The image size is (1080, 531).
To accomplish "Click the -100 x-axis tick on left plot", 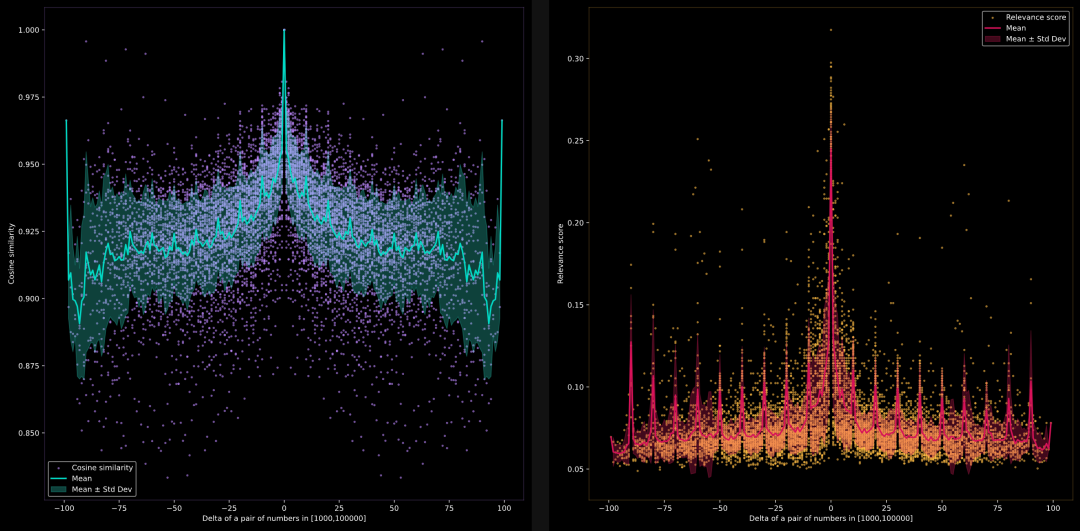I will 65,506.
